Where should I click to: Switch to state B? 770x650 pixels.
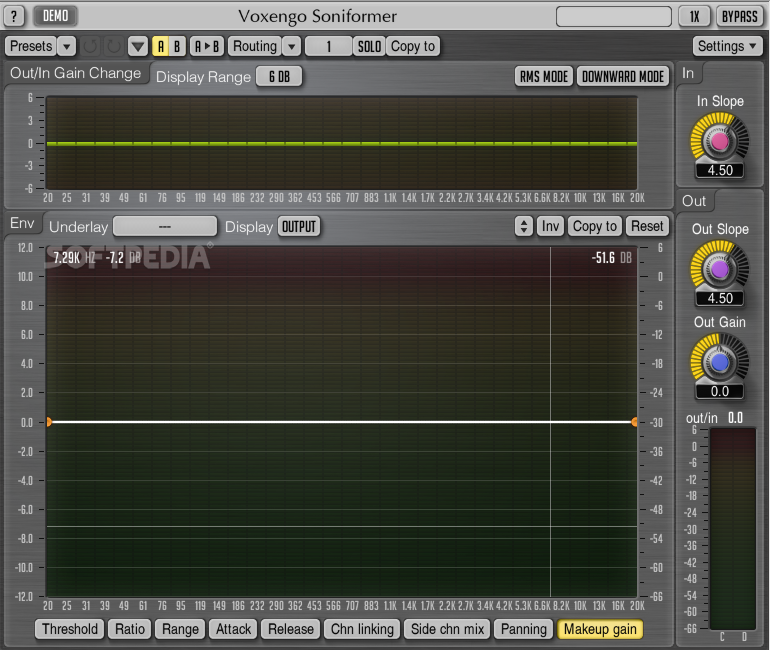click(177, 46)
